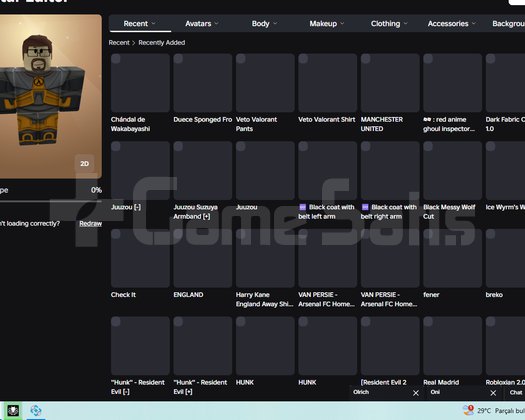
Task: Open the Makeup tab
Action: tap(327, 23)
